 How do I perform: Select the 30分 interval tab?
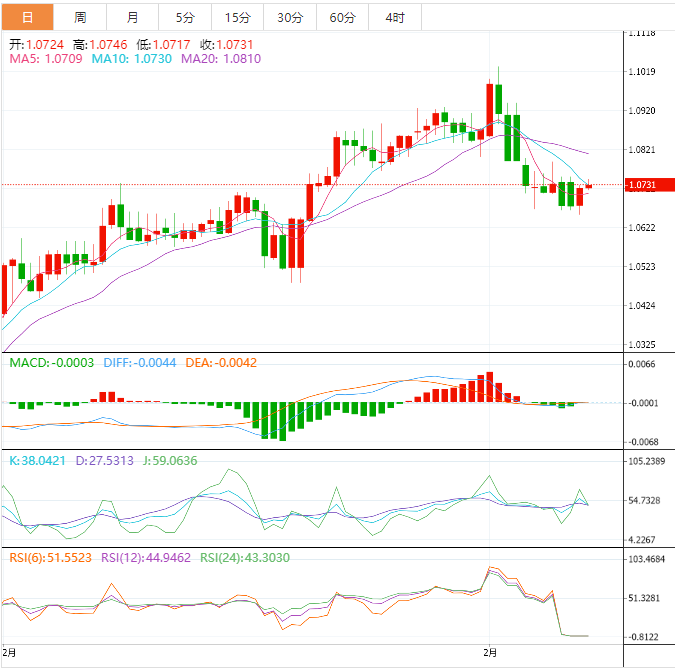pyautogui.click(x=290, y=17)
